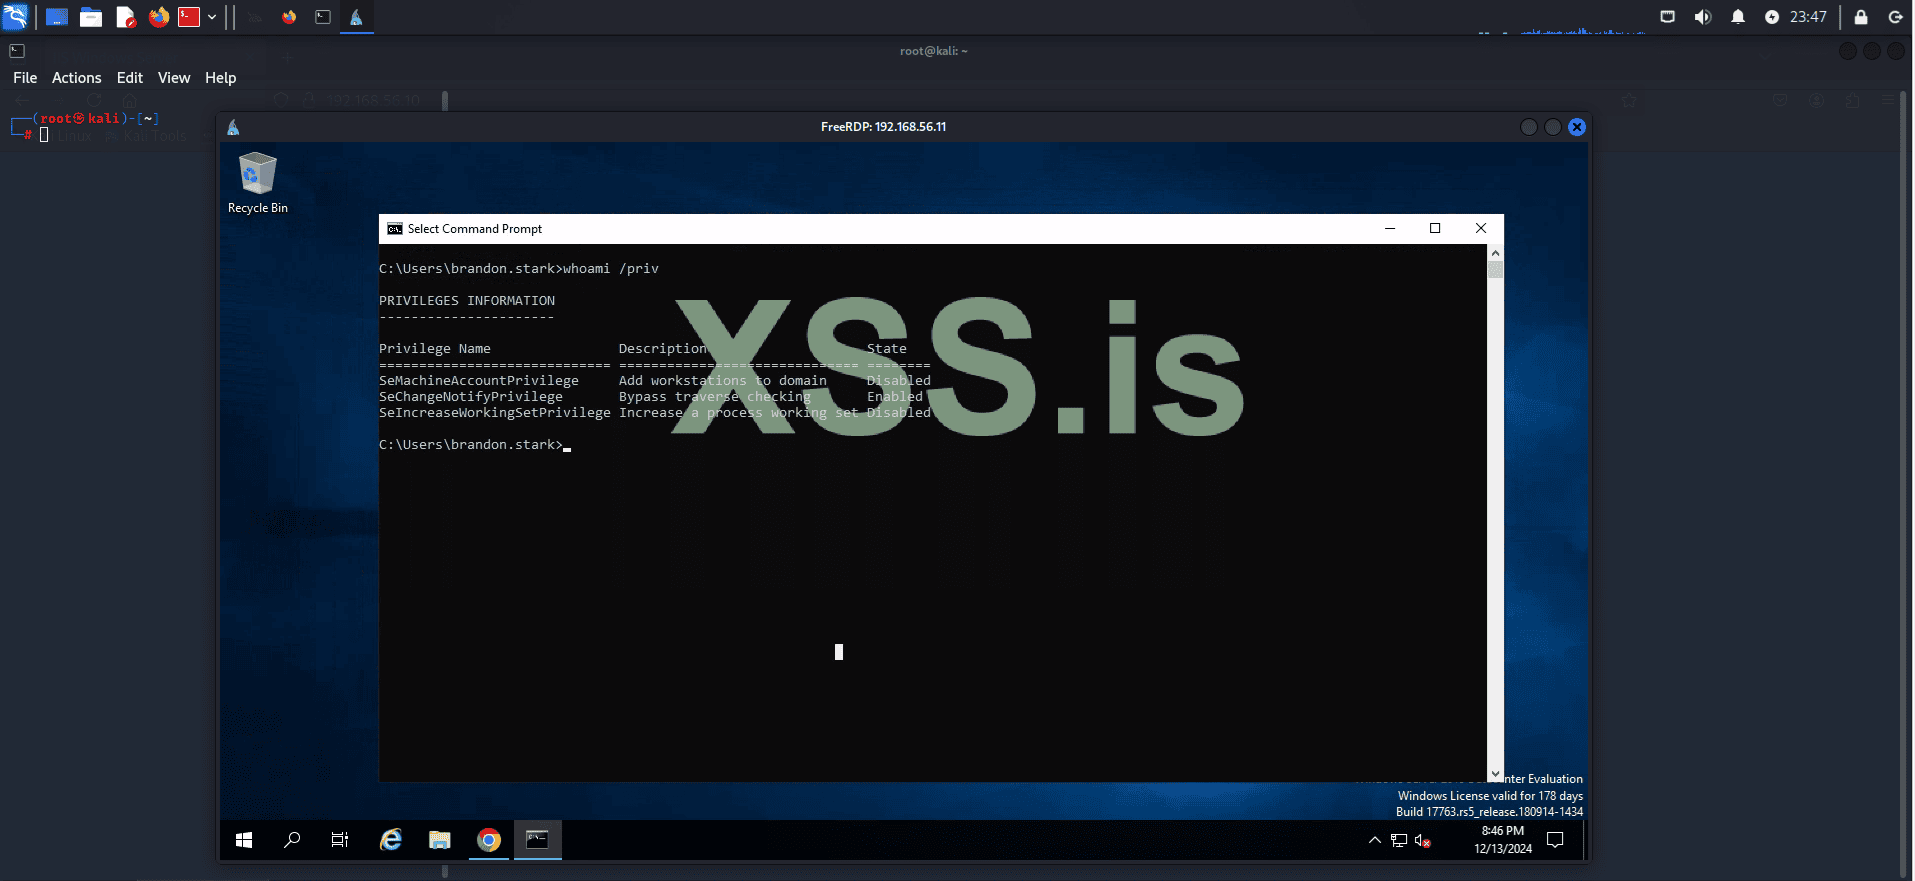
Task: Click the PRIVILEGES INFORMATION heading
Action: pyautogui.click(x=467, y=301)
